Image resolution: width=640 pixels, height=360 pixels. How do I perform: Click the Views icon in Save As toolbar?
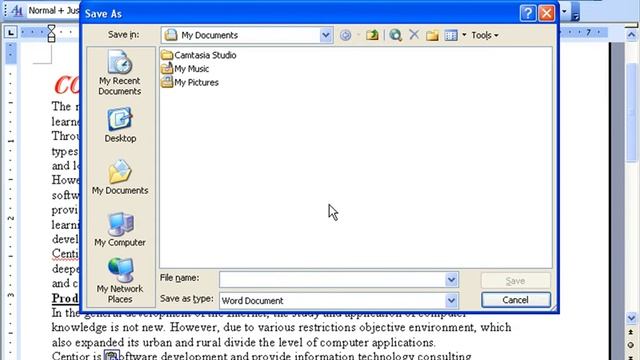451,36
